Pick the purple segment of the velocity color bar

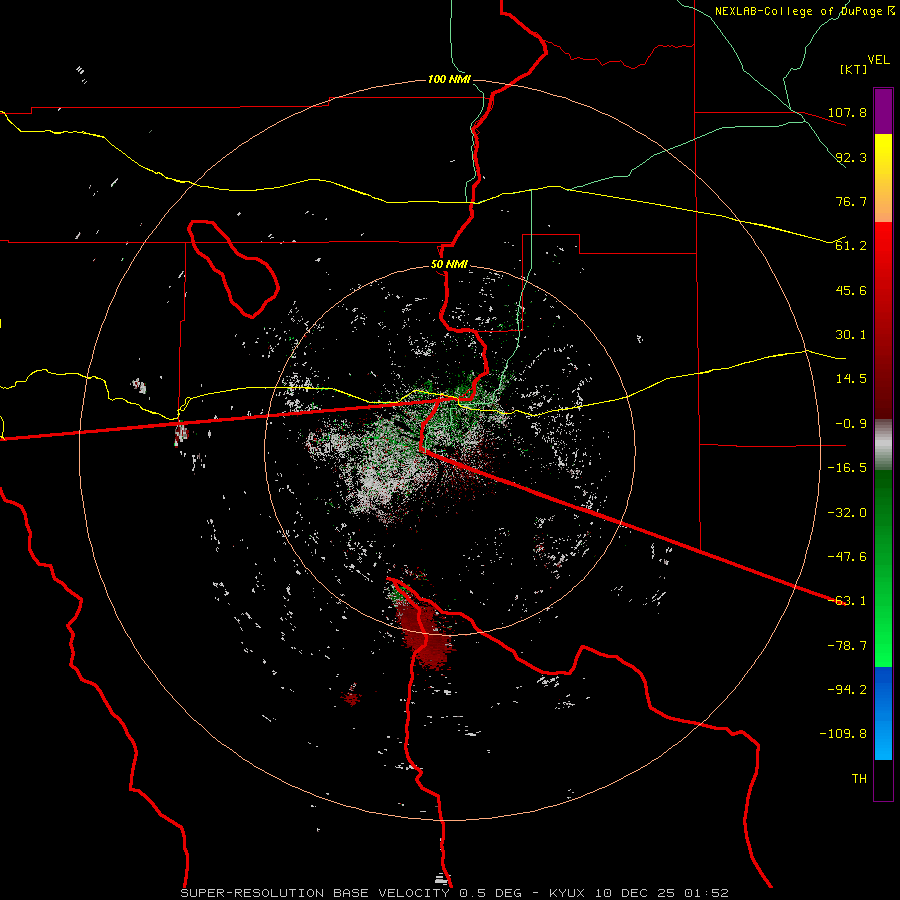(x=883, y=111)
